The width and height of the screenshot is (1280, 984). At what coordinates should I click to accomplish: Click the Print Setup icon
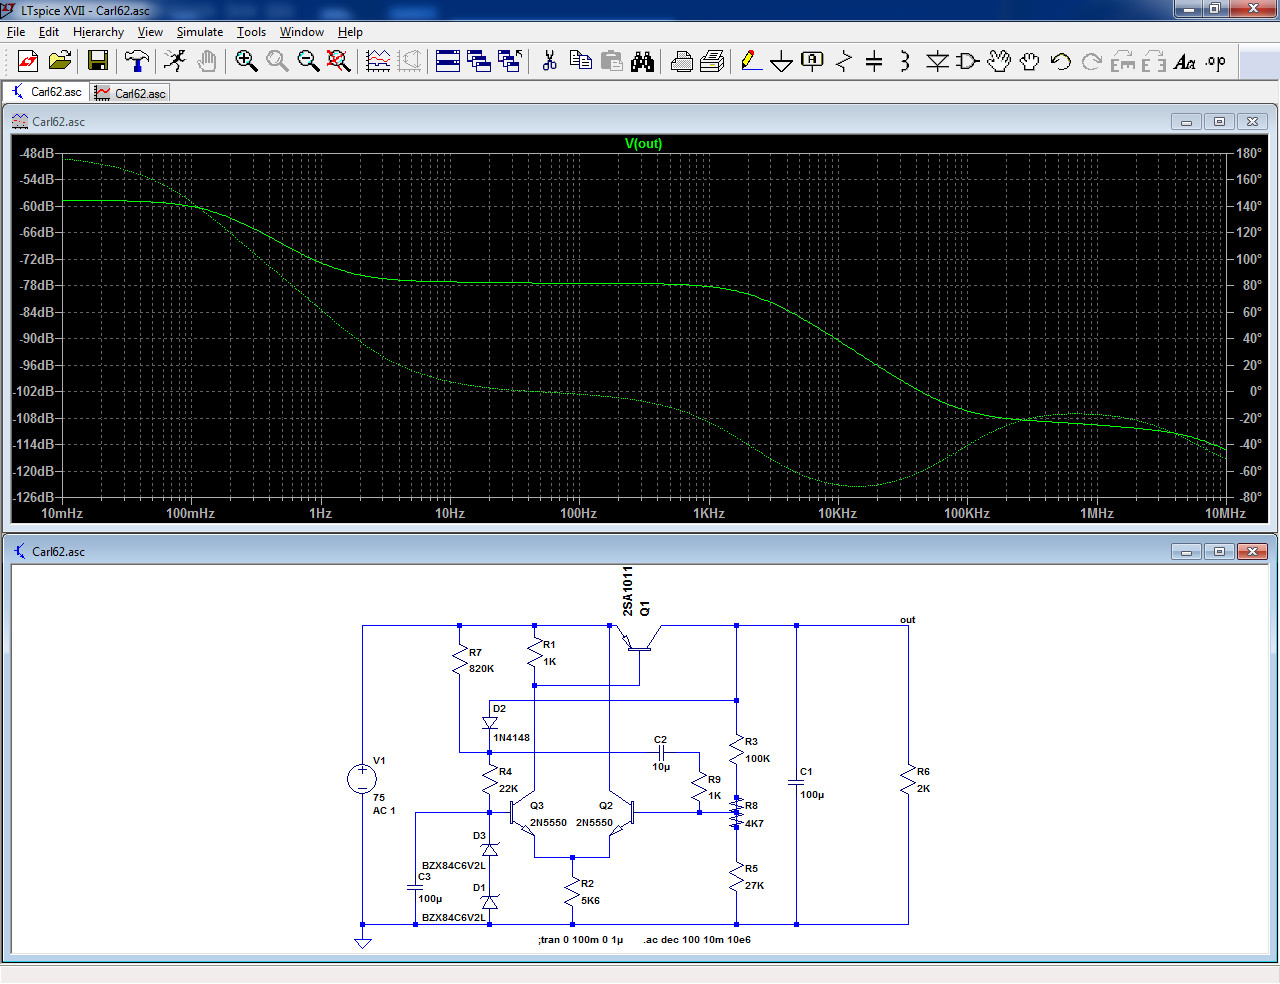(681, 62)
